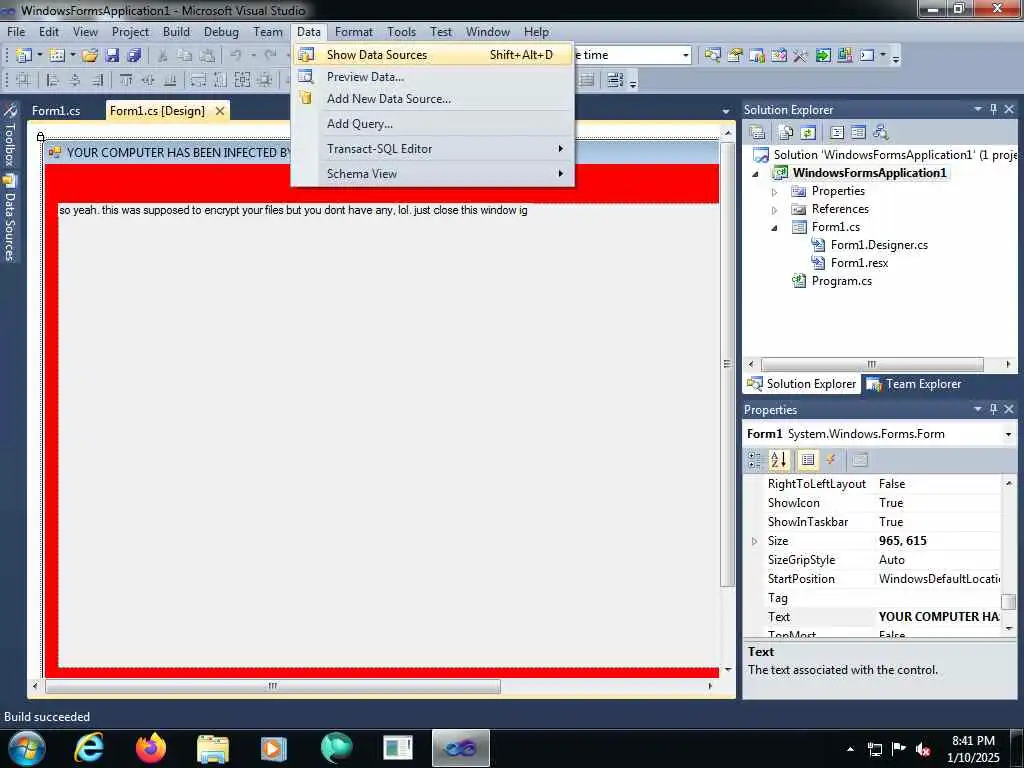Open the Toolbox icon with wrench and hammer

point(801,56)
